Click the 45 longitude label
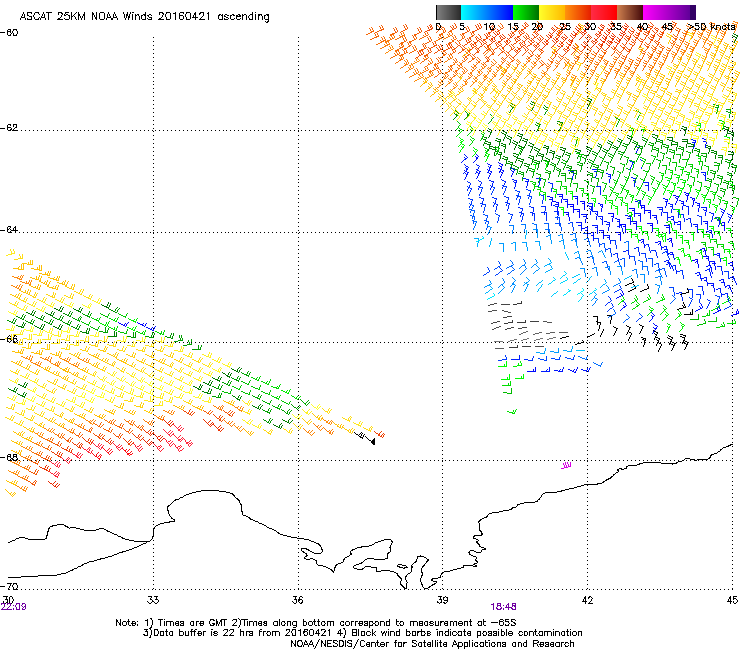The height and width of the screenshot is (650, 740). coord(732,600)
